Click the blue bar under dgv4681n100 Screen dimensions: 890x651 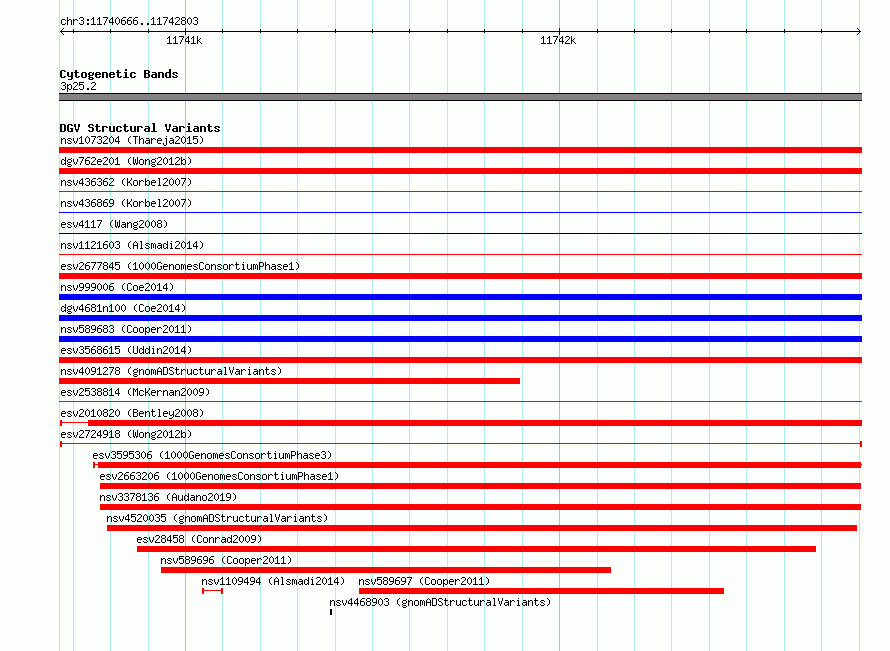coord(460,318)
